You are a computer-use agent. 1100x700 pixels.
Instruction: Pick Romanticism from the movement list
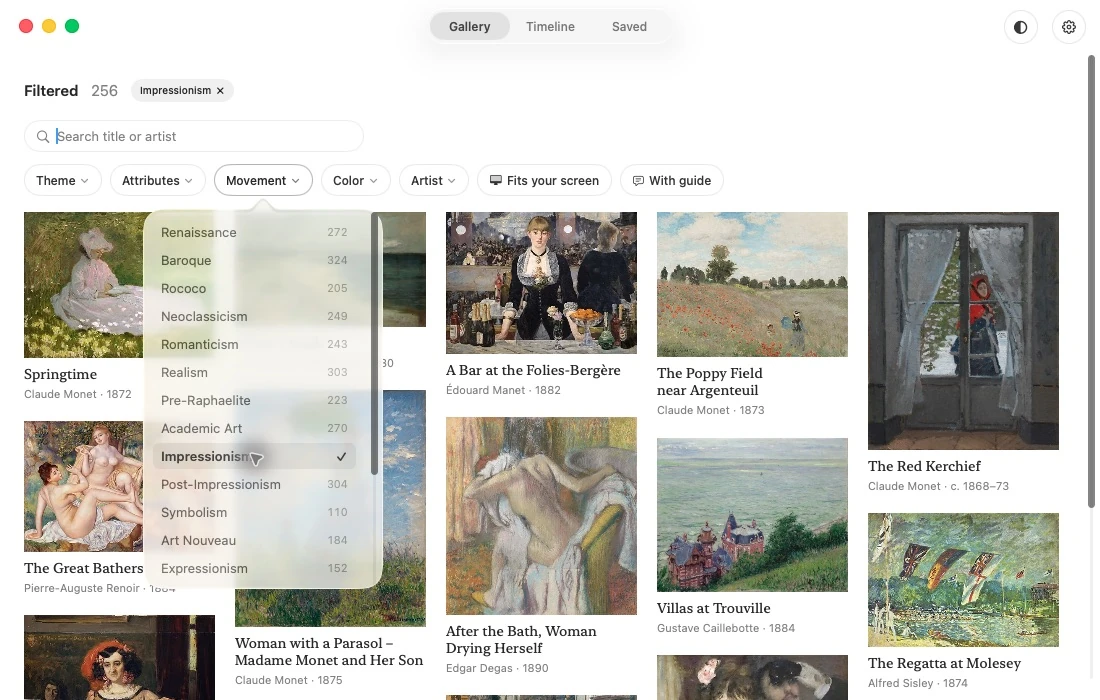[x=254, y=344]
